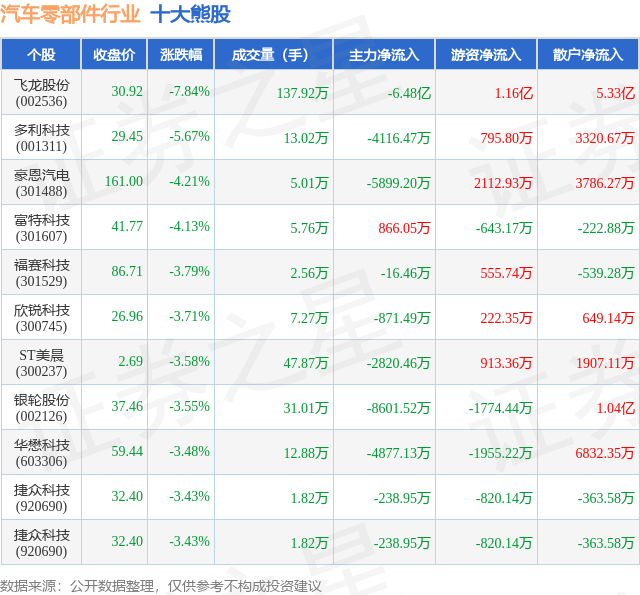Image resolution: width=640 pixels, height=595 pixels.
Task: Select stock 富特科技 (301607)
Action: 41,228
